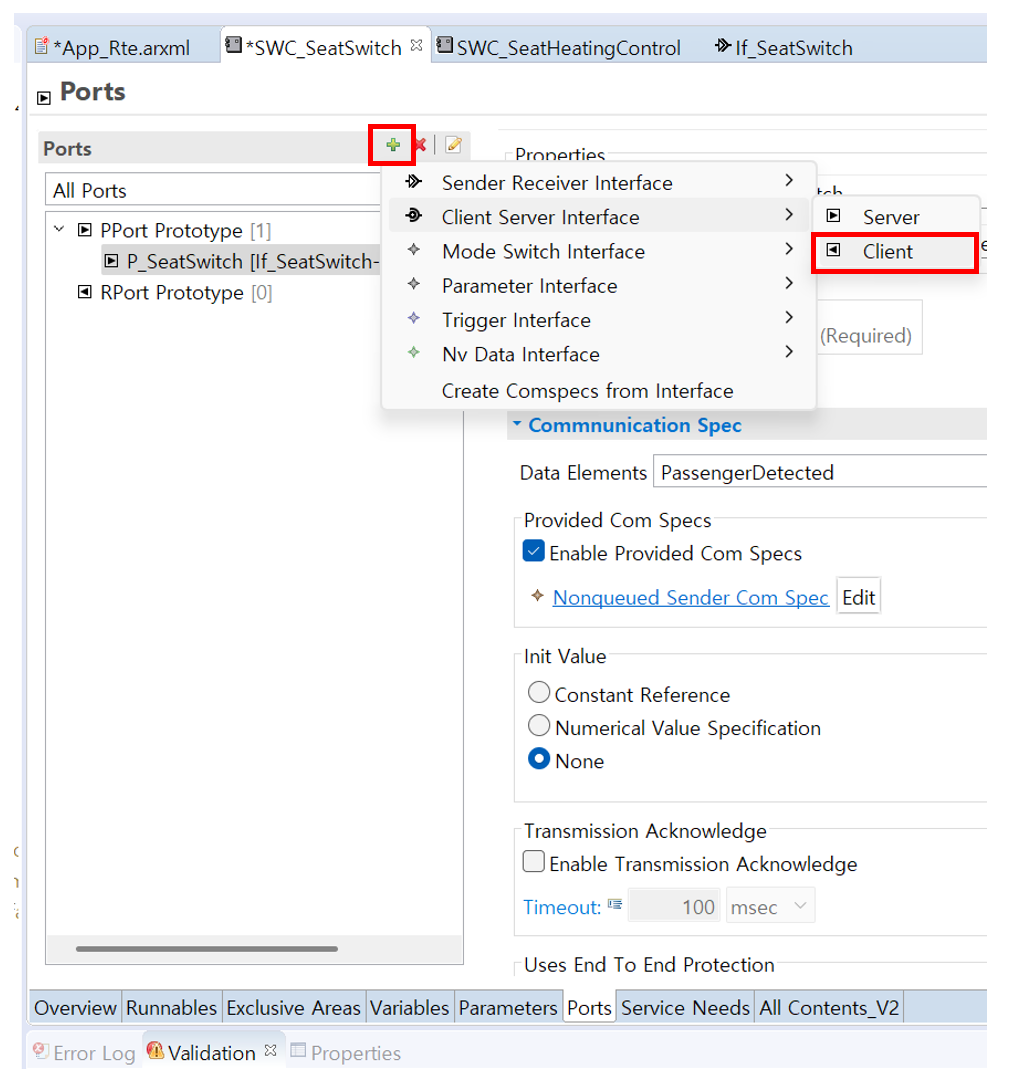
Task: Pick Server from the submenu
Action: (895, 217)
